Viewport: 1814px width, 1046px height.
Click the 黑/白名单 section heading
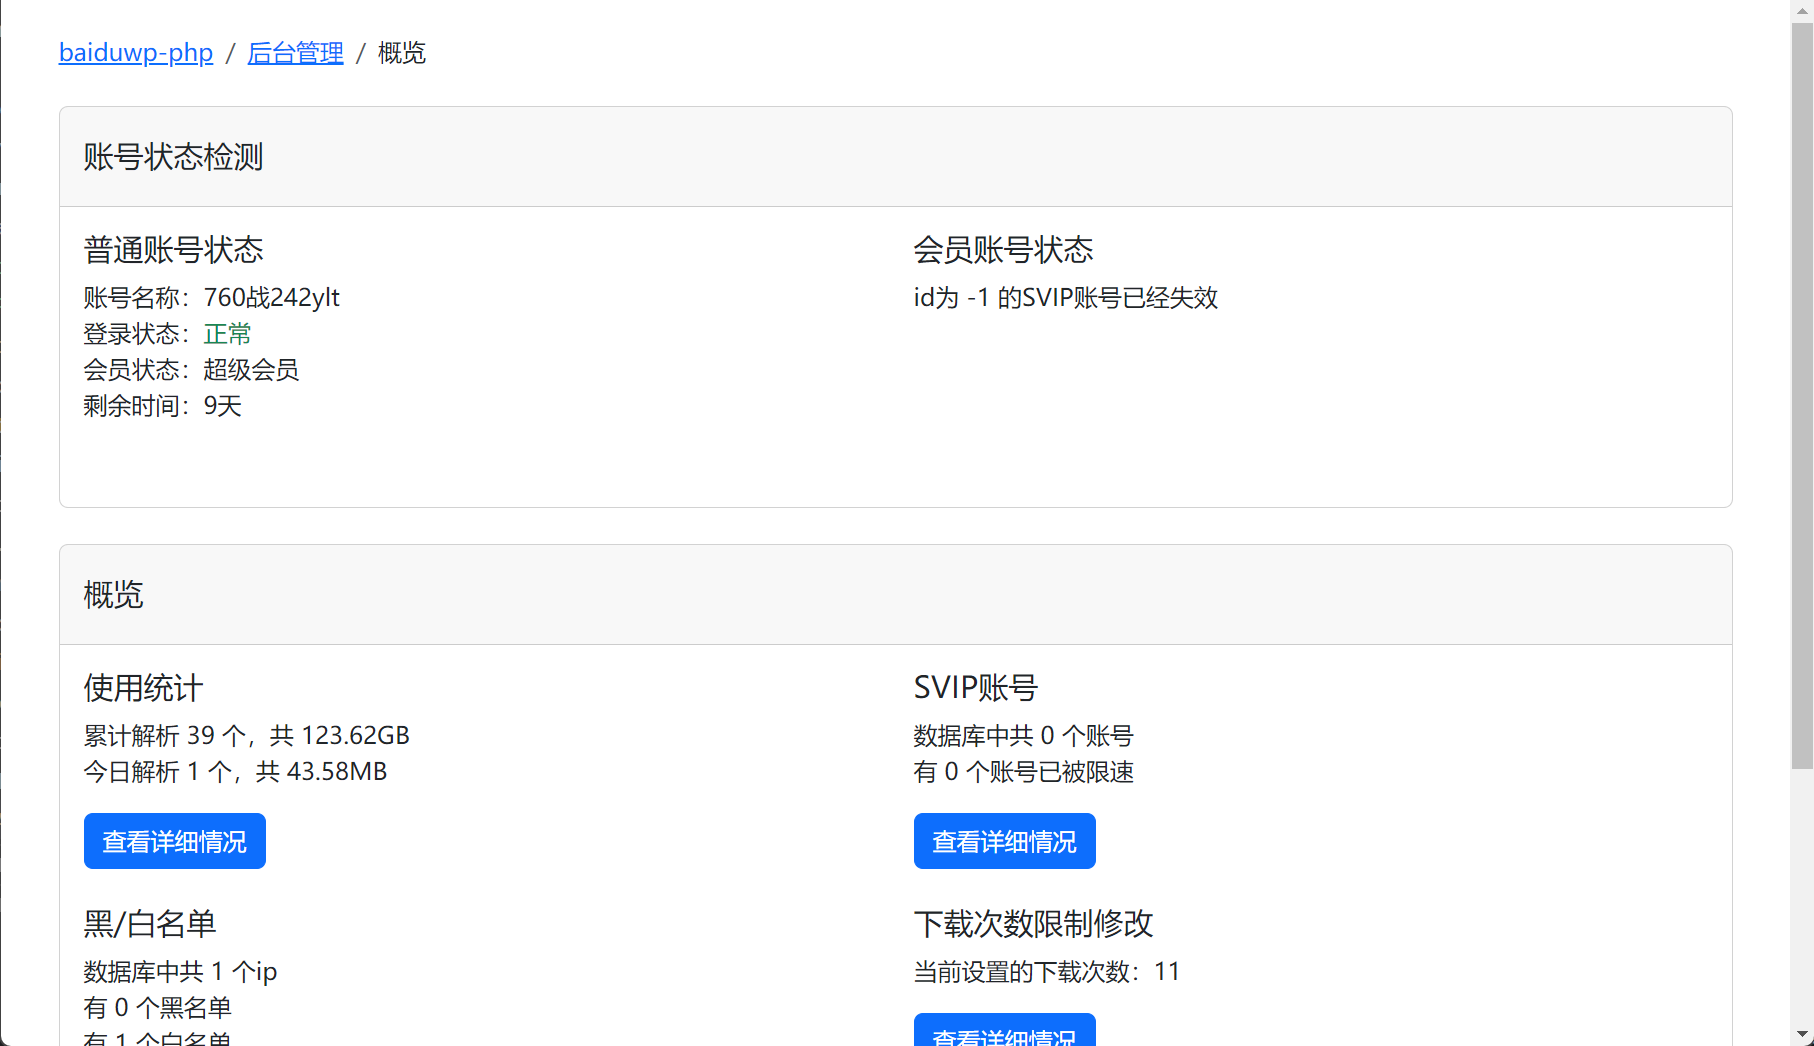(x=149, y=924)
